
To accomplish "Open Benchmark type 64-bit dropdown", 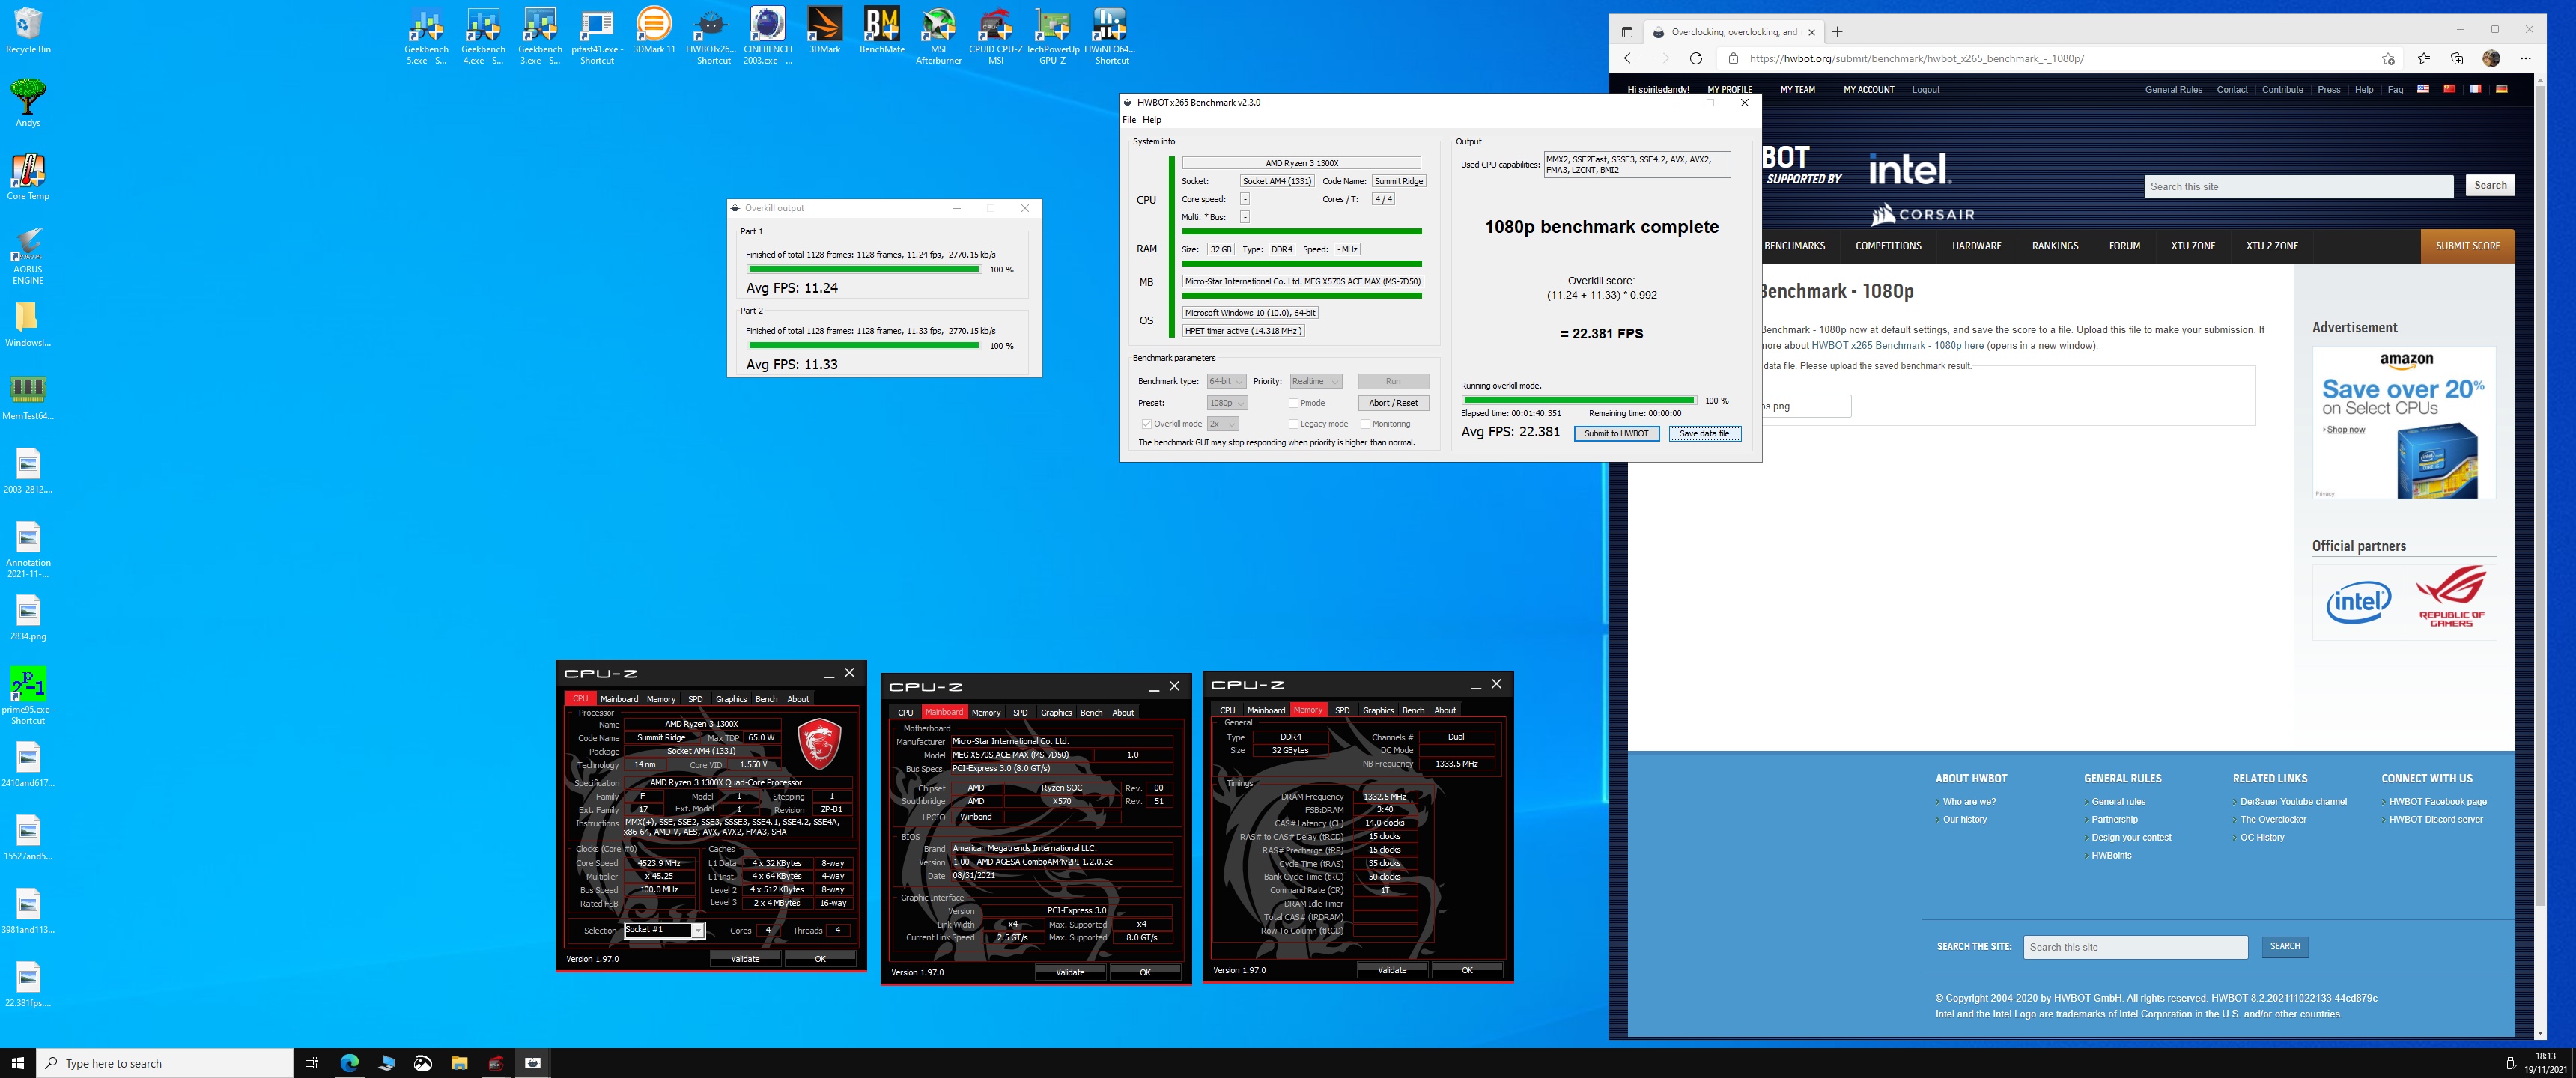I will [1226, 381].
